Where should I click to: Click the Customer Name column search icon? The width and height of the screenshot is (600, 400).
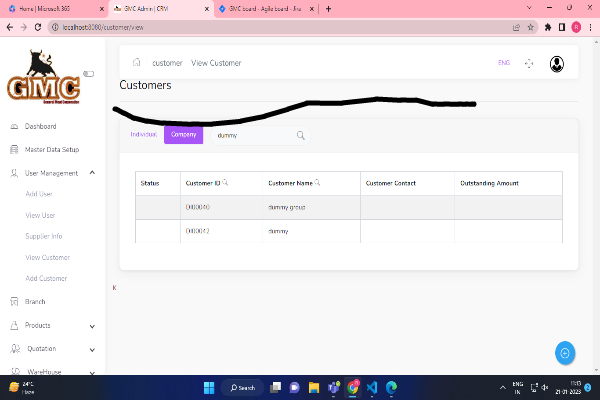tap(317, 183)
